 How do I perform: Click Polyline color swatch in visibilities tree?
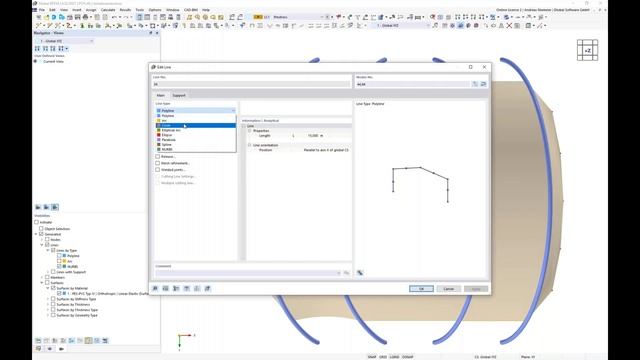click(x=64, y=256)
